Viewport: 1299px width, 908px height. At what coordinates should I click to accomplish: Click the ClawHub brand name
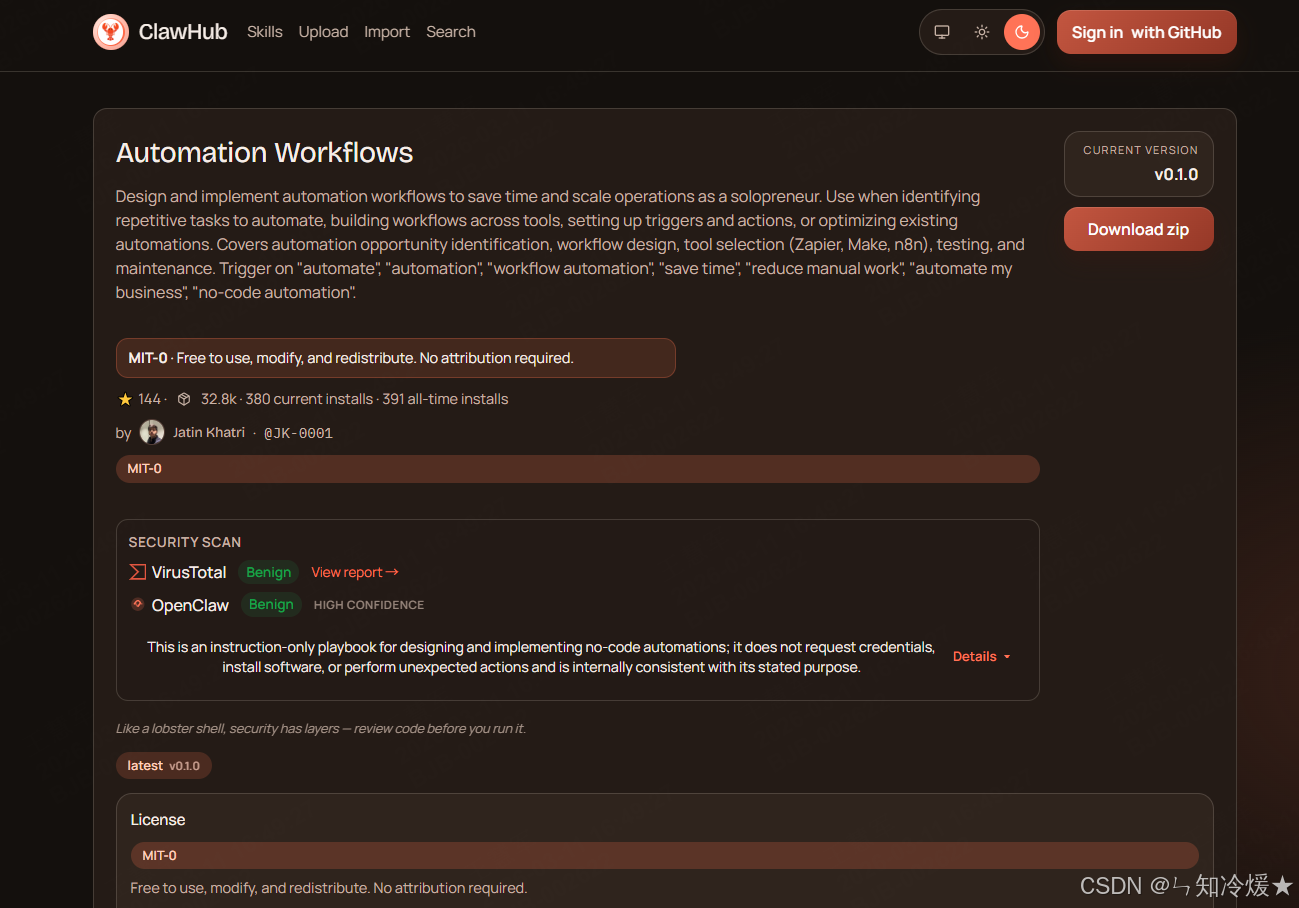(x=183, y=32)
